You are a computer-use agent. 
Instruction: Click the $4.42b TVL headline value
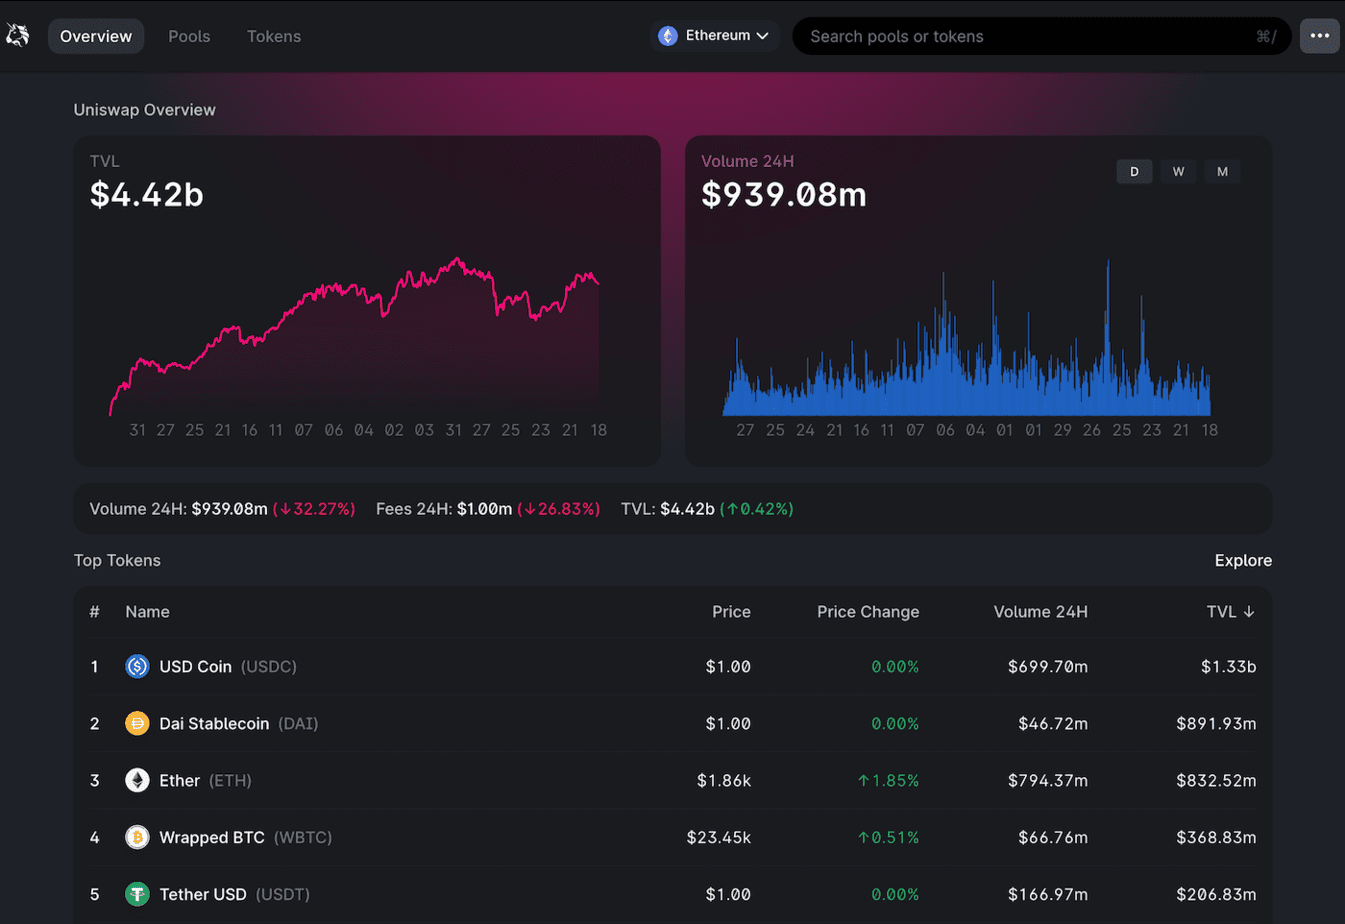tap(147, 194)
